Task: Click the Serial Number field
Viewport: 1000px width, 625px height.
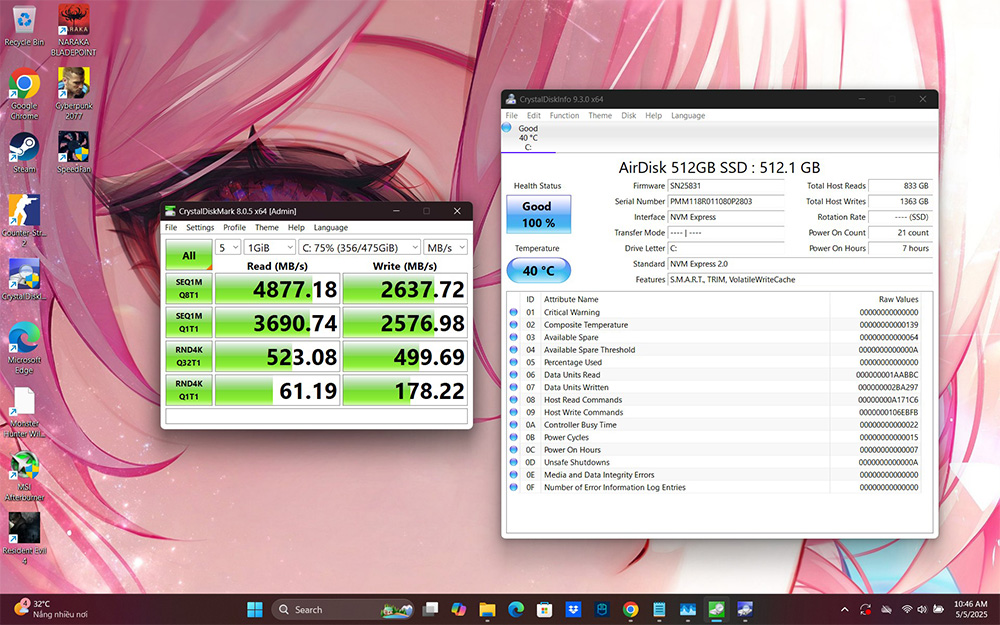Action: 726,201
